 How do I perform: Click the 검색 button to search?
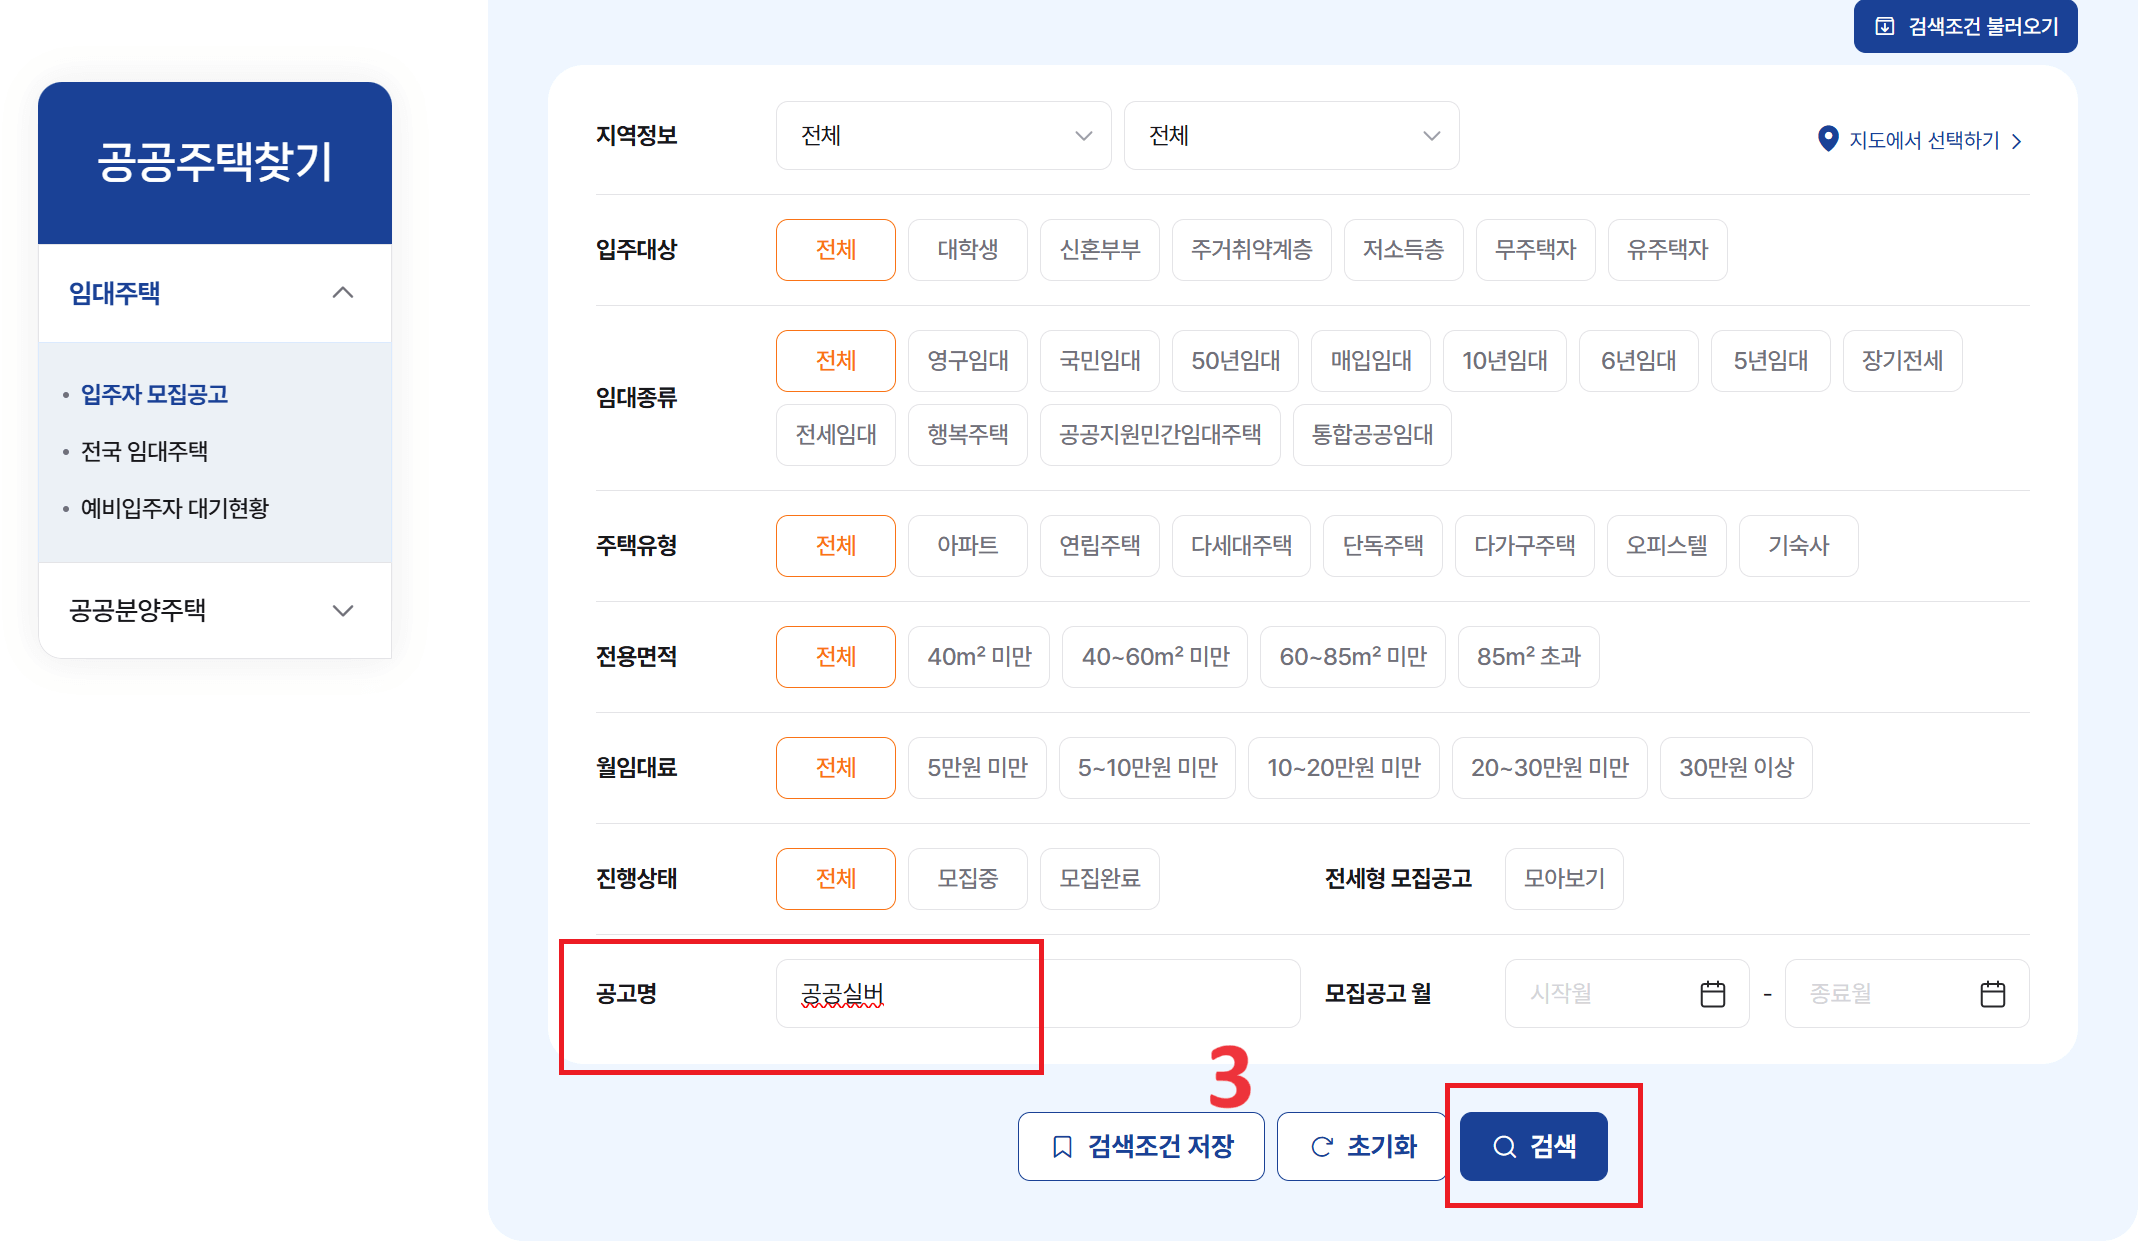(x=1533, y=1146)
